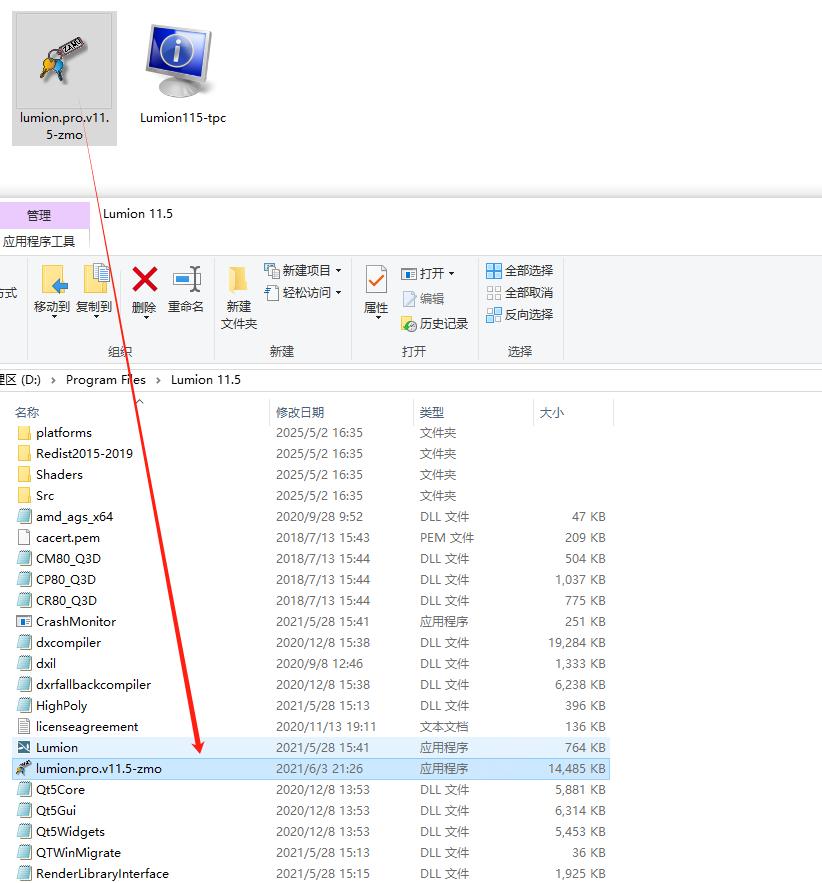Expand the 复制到 dropdown arrow

(96, 317)
